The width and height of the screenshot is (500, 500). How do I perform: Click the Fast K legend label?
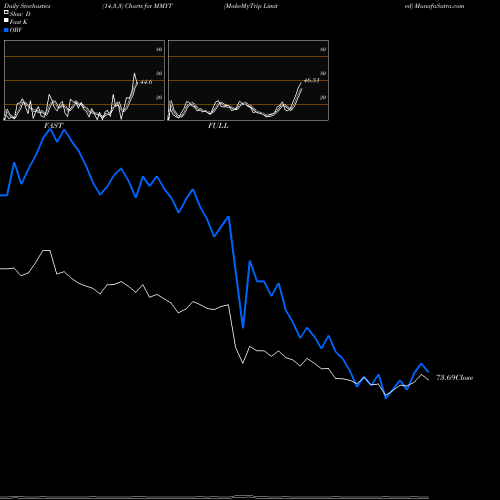(x=19, y=22)
